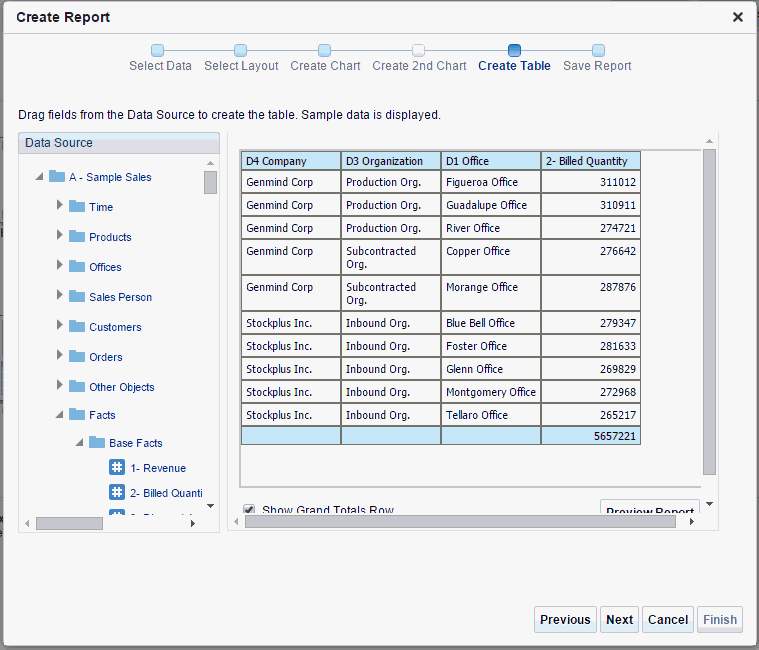Click the Time folder icon
This screenshot has width=759, height=650.
click(x=77, y=207)
